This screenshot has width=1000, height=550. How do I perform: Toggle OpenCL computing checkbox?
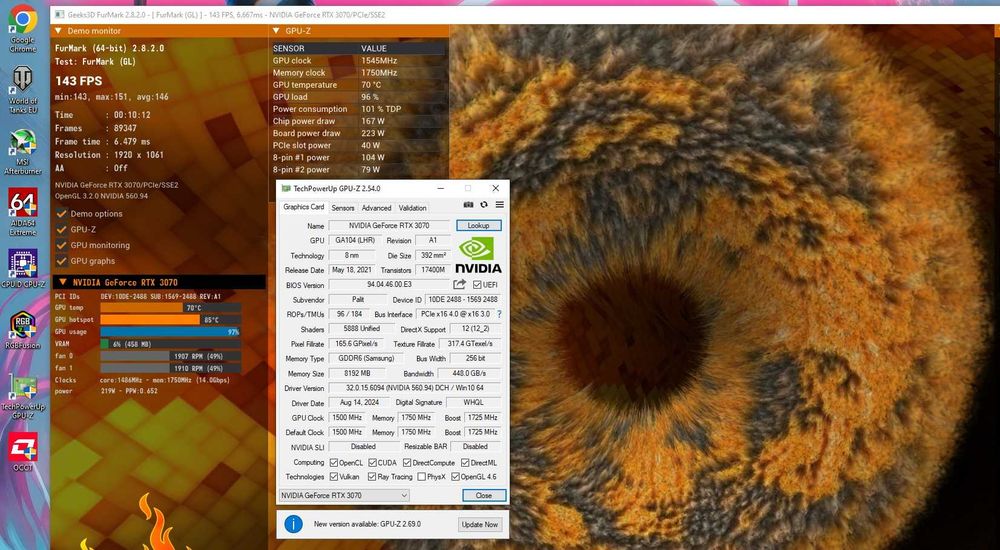(334, 463)
